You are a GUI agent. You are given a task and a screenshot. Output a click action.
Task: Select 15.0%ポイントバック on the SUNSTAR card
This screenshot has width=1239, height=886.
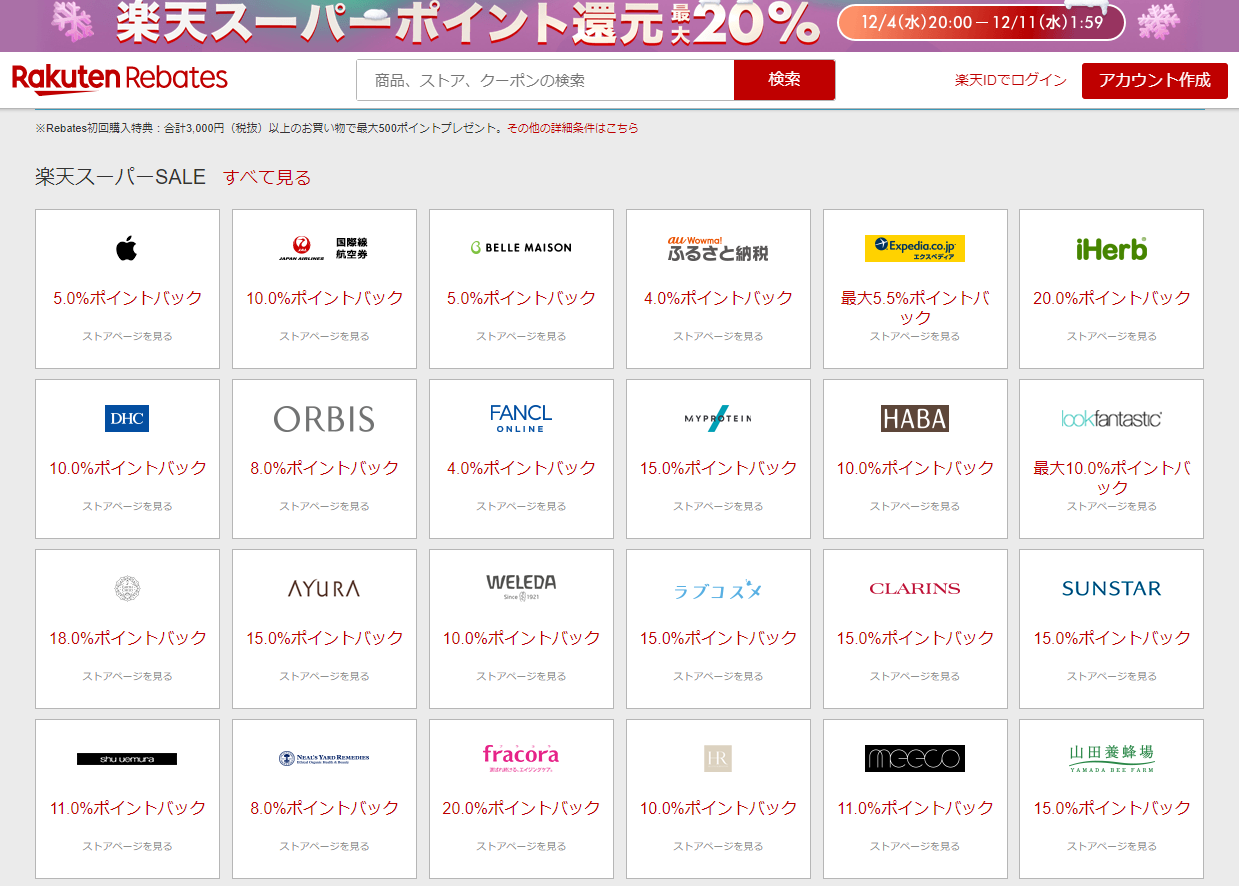[x=1112, y=638]
